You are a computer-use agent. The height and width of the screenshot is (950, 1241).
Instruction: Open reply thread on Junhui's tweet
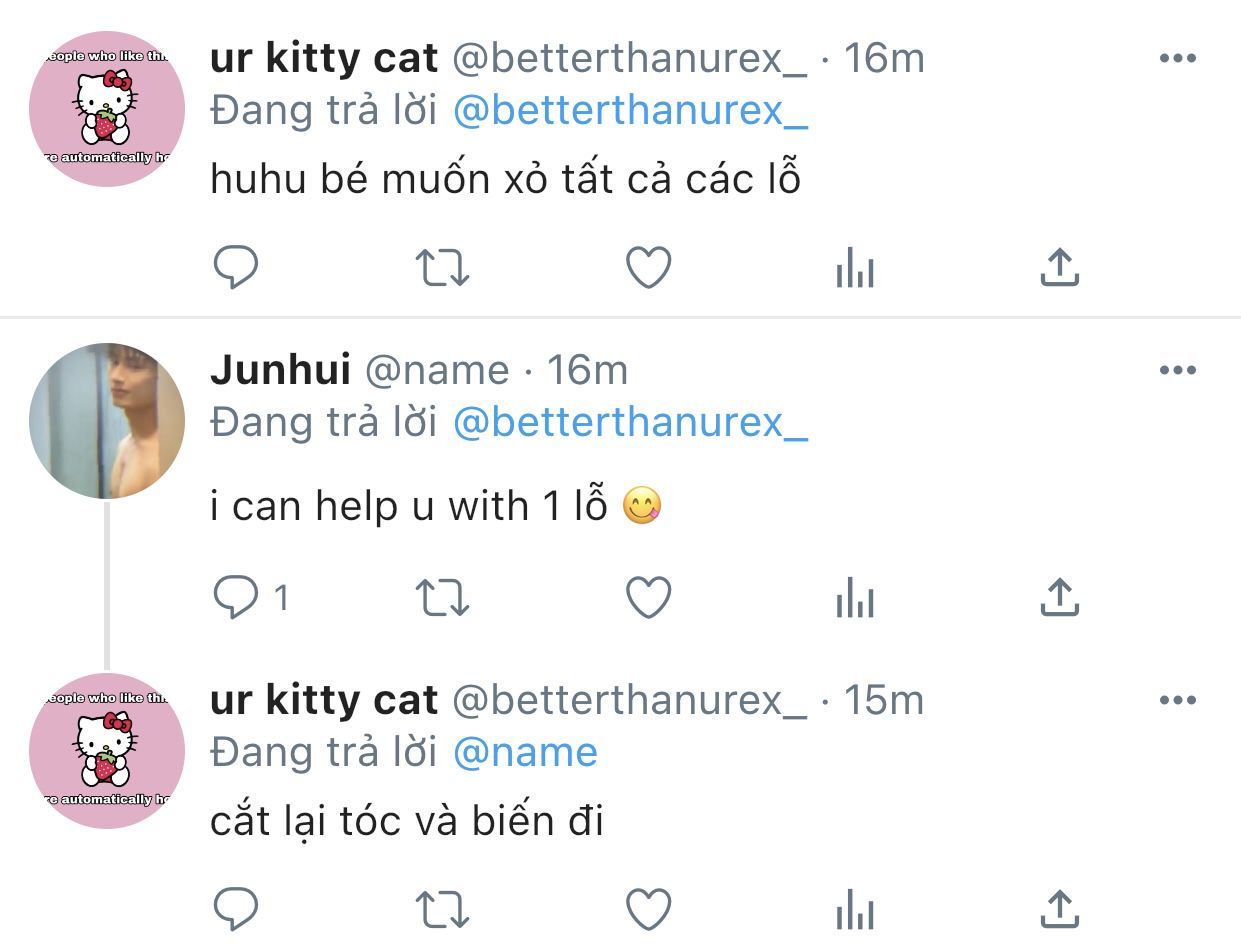(x=236, y=597)
